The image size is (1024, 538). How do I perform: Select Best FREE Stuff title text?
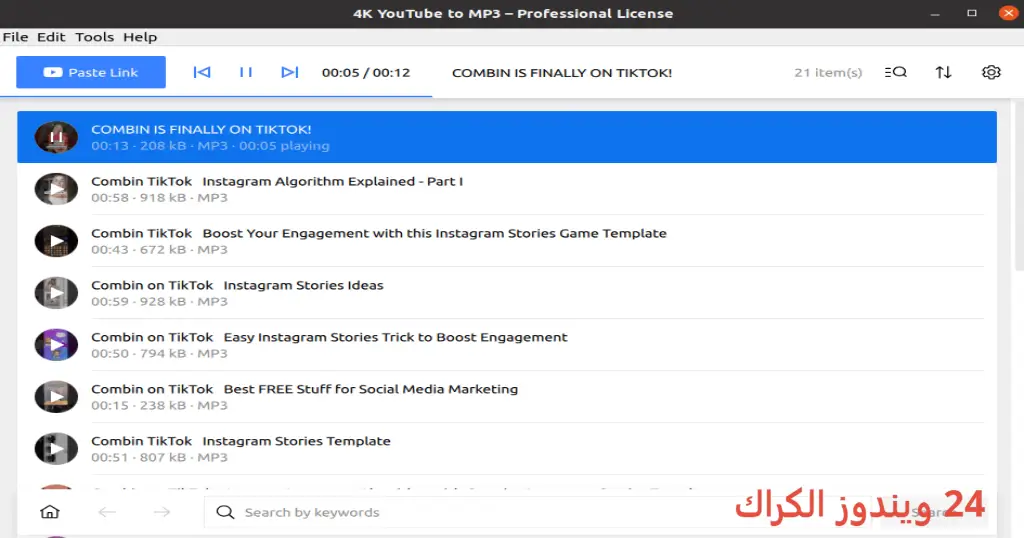coord(304,389)
